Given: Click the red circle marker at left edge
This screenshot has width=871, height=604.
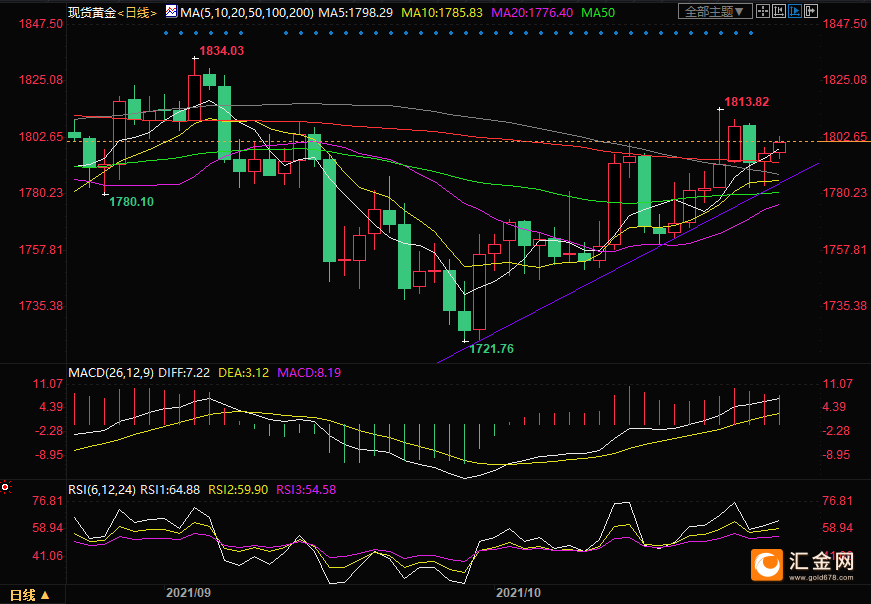Looking at the screenshot, I should [5, 487].
